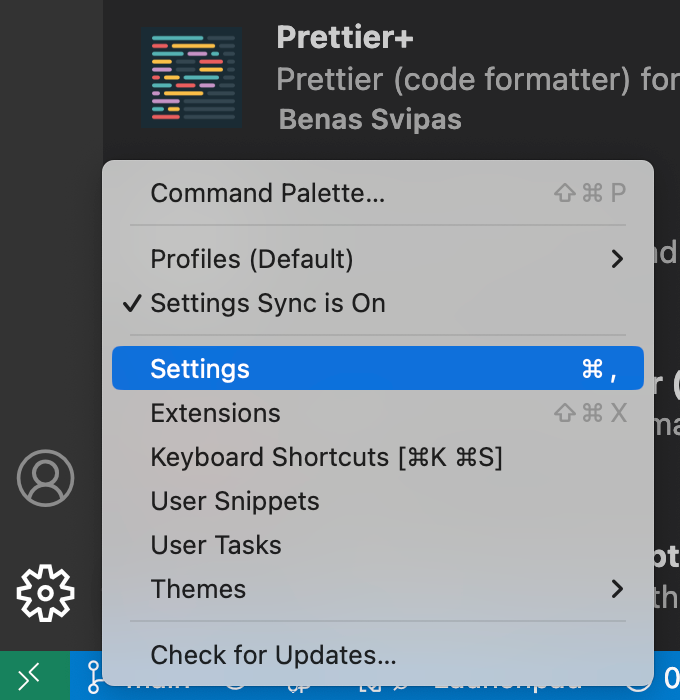This screenshot has height=700, width=680.
Task: Open the Profiles (Default) menu entry
Action: click(252, 260)
